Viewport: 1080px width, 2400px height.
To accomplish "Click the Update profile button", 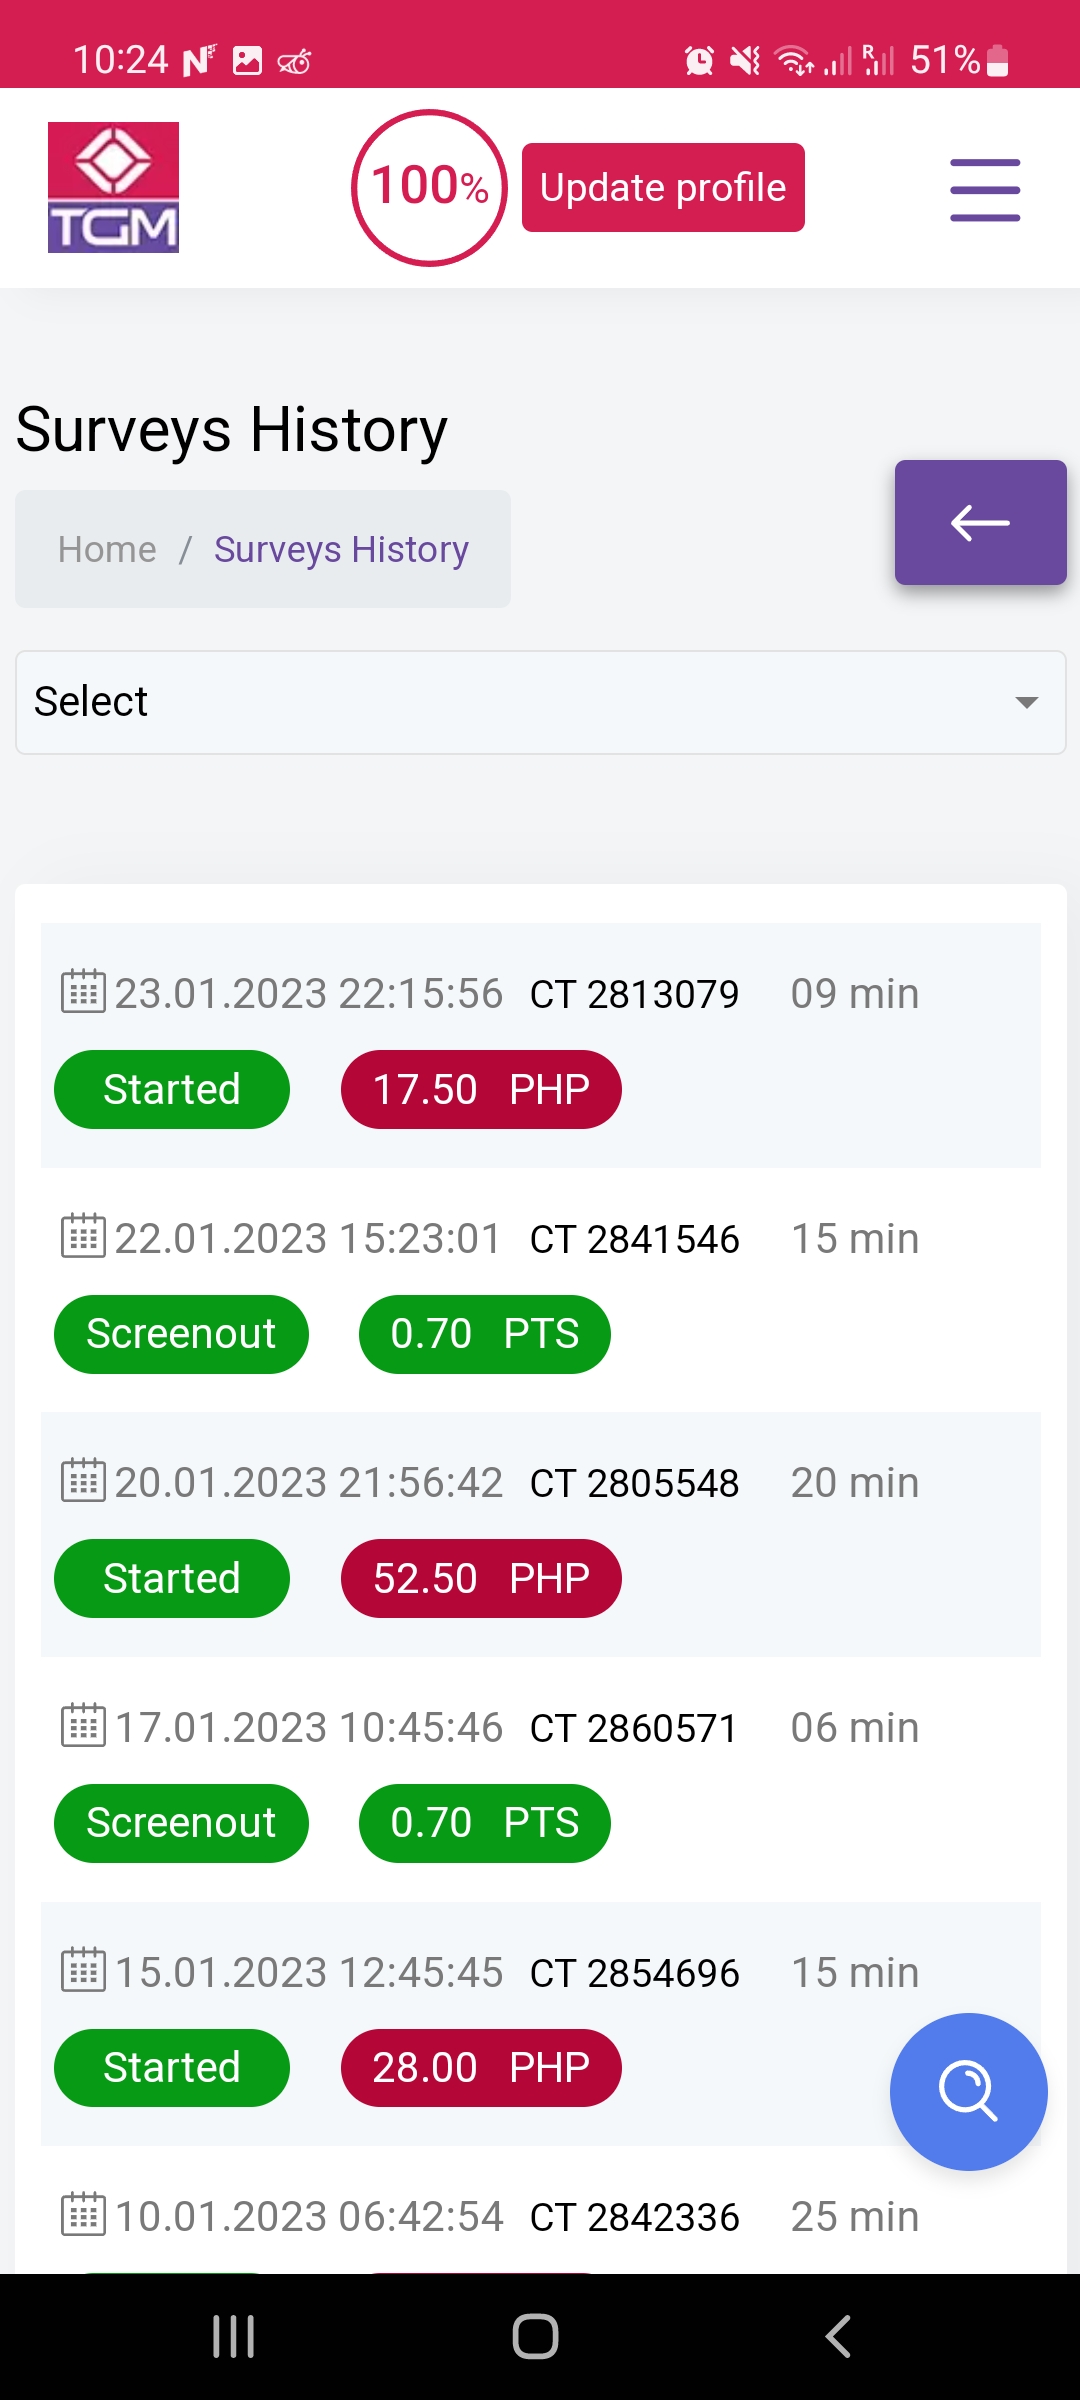I will point(663,188).
